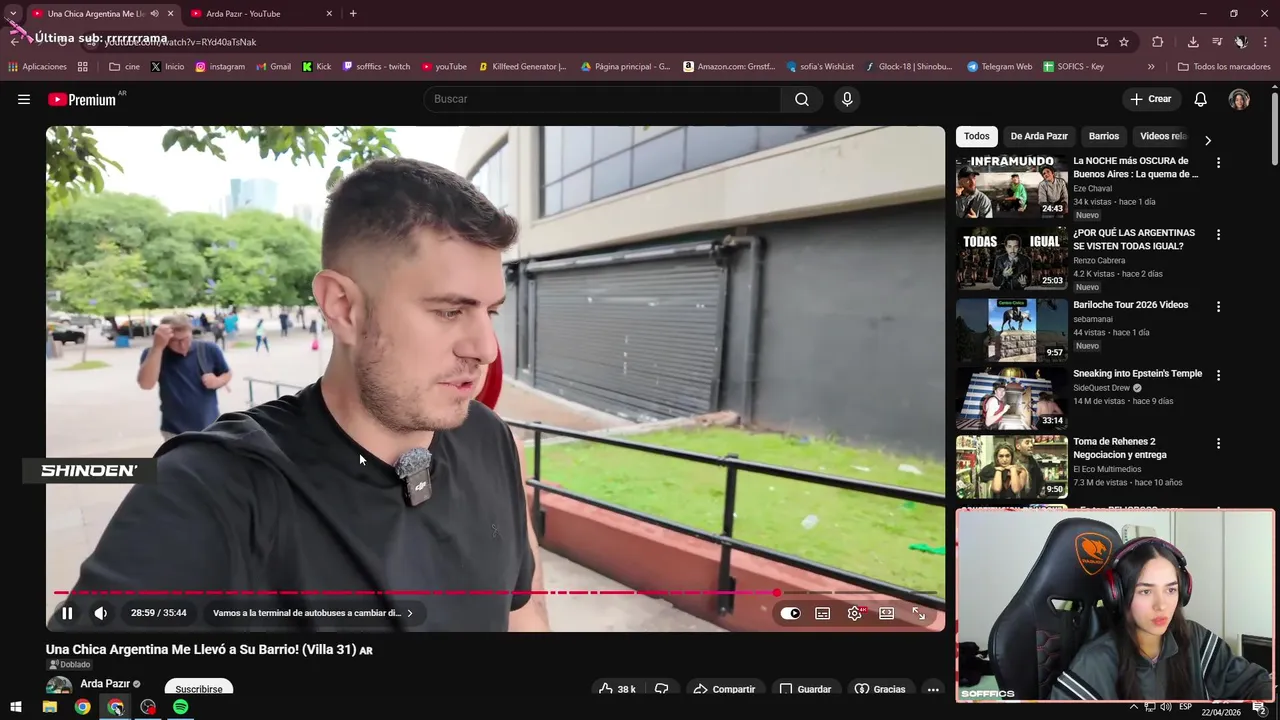Open the Chrome downloads icon
Screen dimensions: 1280x720
pos(1193,42)
